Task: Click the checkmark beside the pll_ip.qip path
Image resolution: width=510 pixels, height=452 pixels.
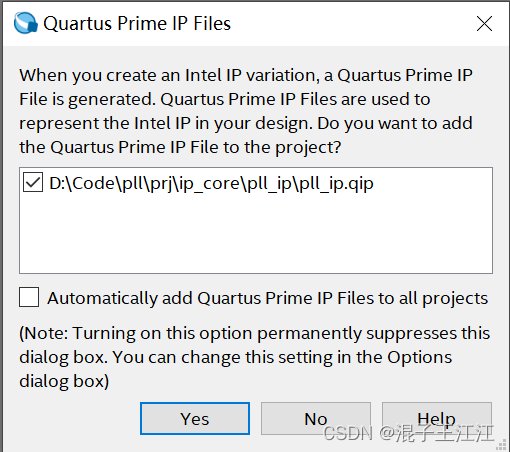Action: 33,182
